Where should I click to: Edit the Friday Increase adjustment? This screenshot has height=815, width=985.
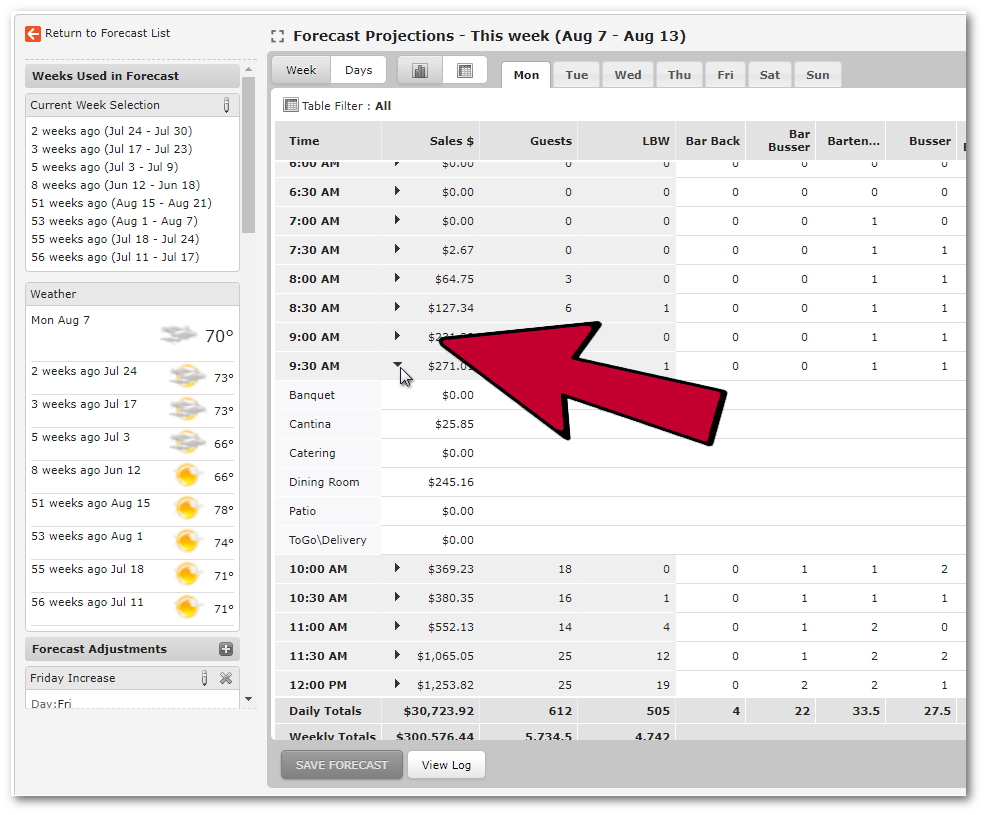pyautogui.click(x=204, y=678)
